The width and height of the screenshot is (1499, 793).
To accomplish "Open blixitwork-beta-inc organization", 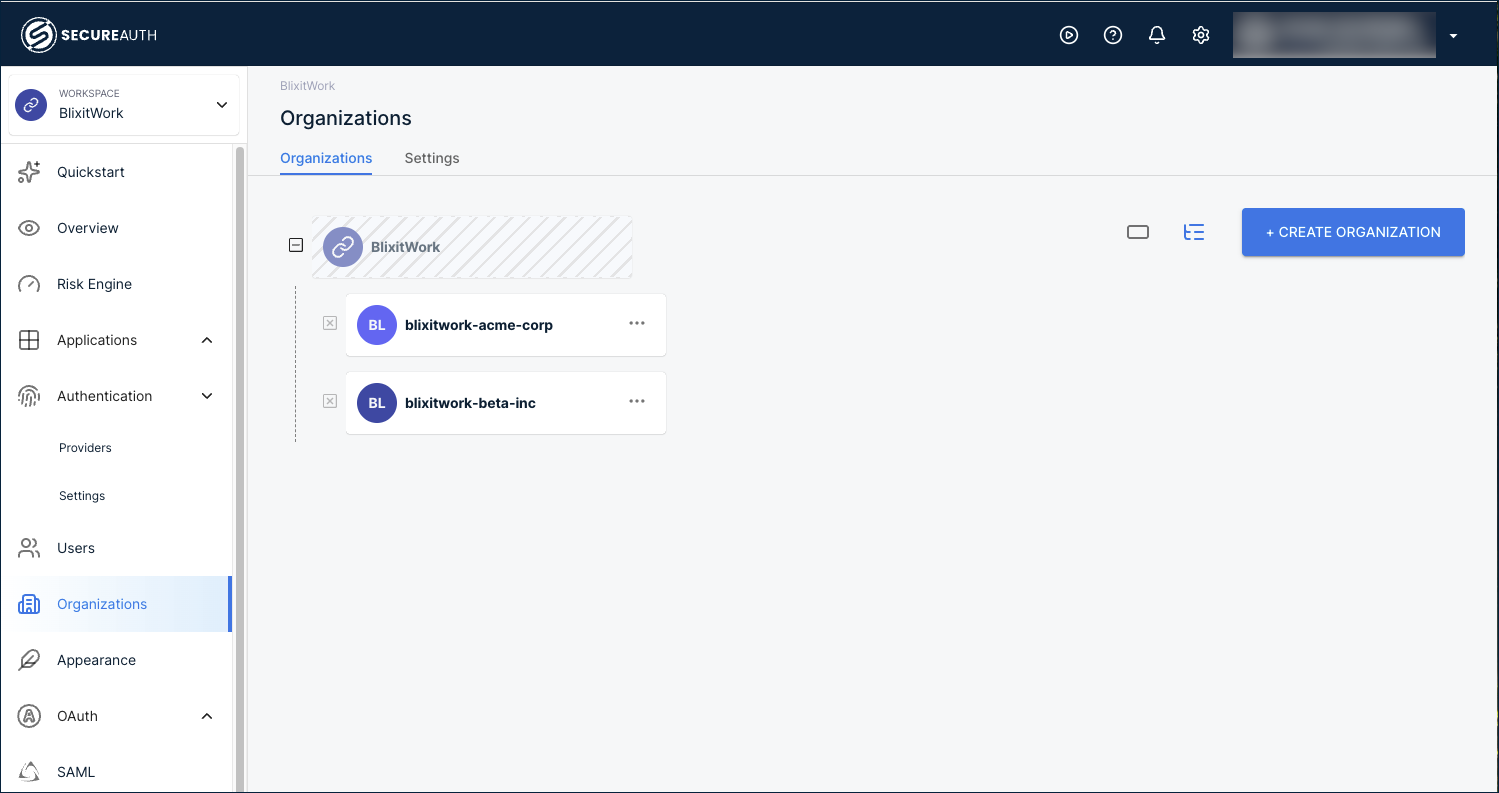I will pyautogui.click(x=506, y=403).
